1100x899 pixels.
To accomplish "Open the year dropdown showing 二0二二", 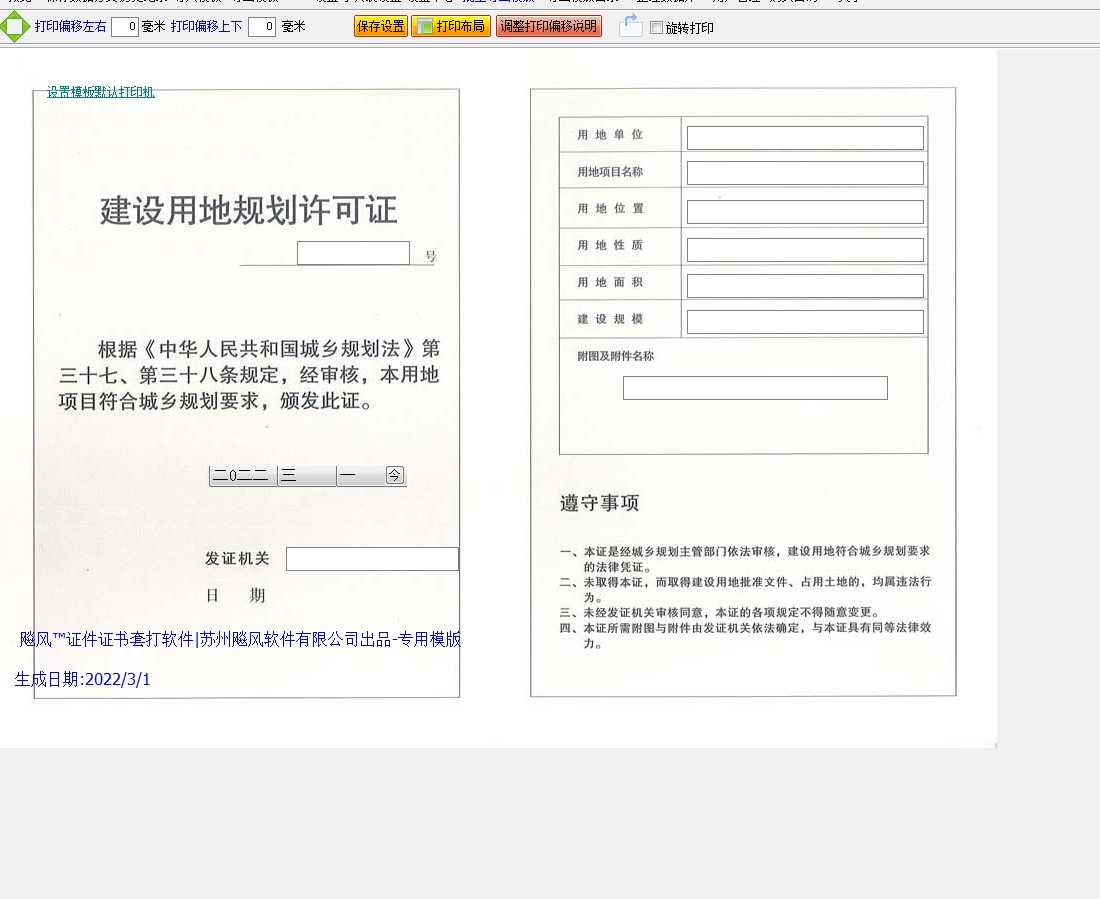I will pos(241,476).
